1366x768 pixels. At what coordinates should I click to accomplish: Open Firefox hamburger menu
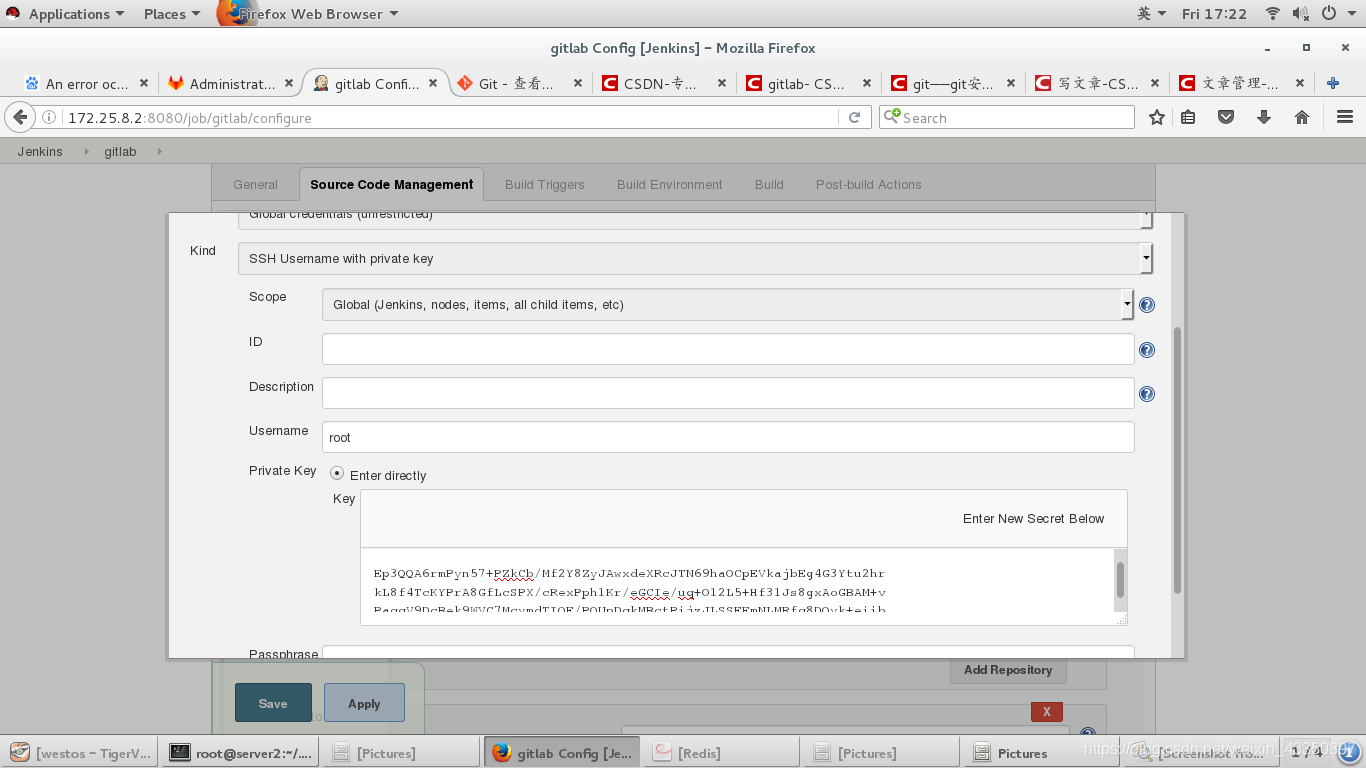(1345, 117)
